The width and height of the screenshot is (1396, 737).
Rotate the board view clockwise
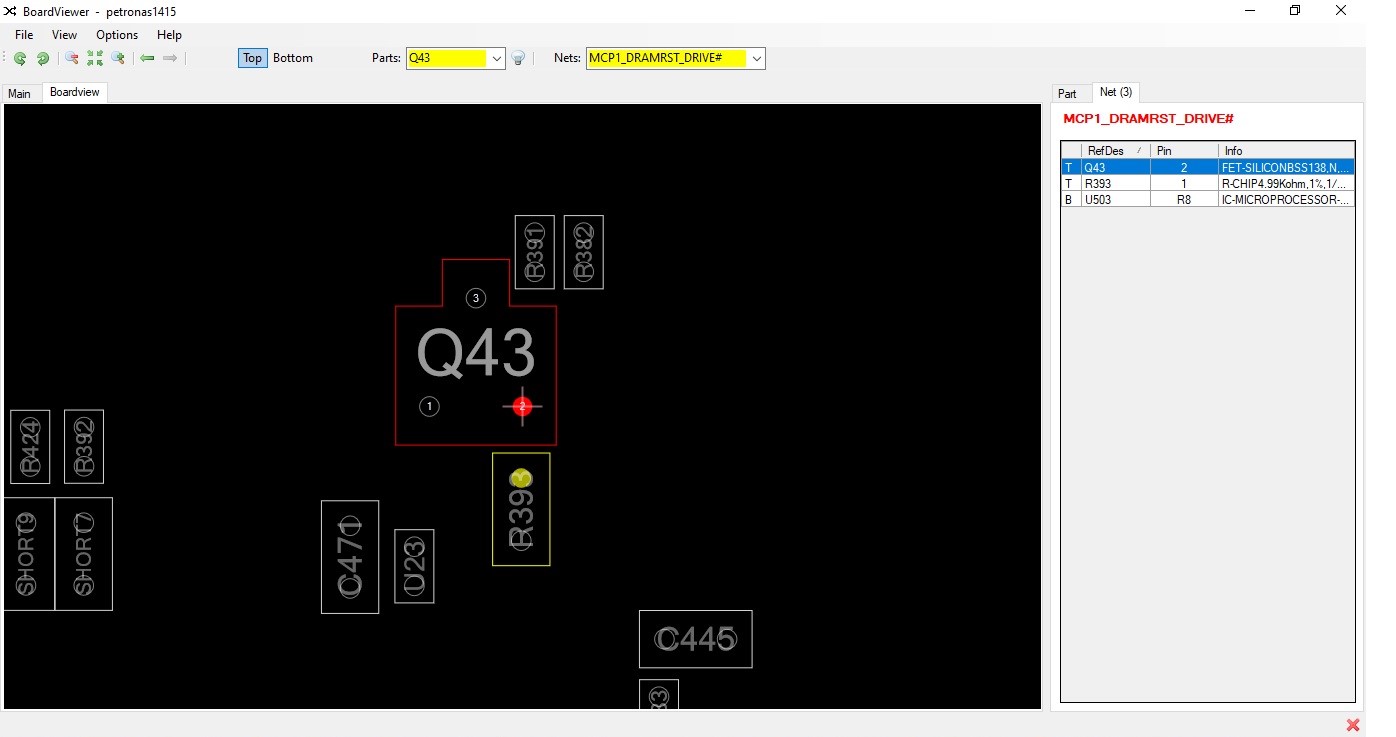43,58
